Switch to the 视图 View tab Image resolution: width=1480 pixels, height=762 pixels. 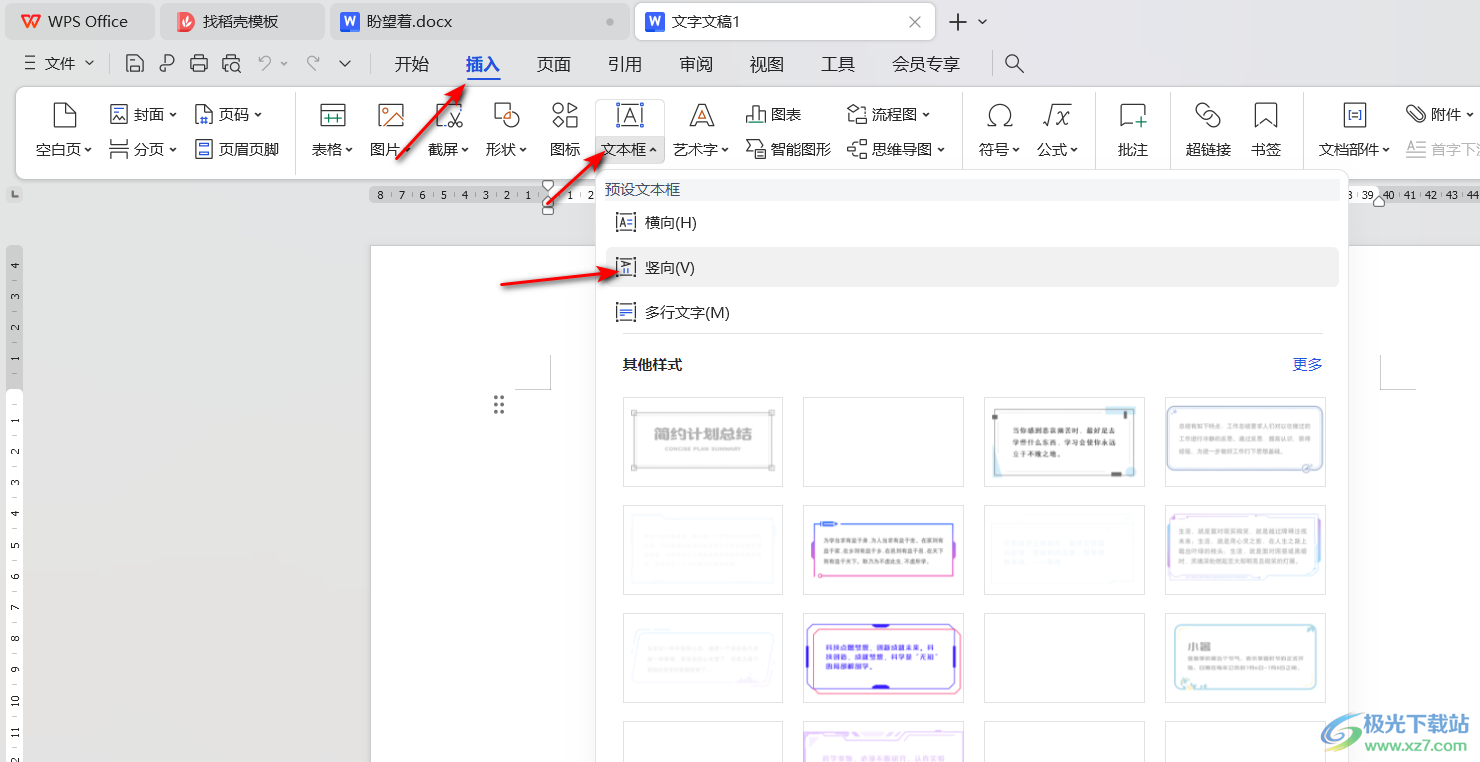click(x=767, y=64)
